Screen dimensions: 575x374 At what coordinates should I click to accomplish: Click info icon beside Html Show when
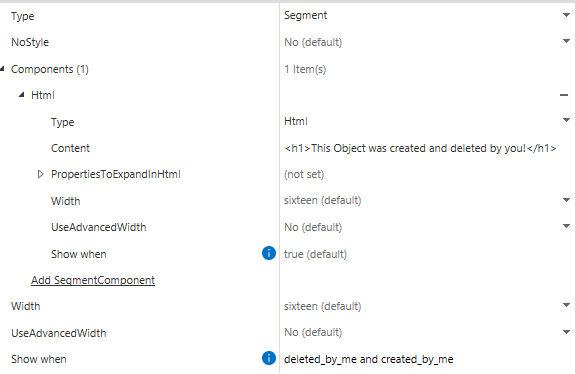point(268,253)
